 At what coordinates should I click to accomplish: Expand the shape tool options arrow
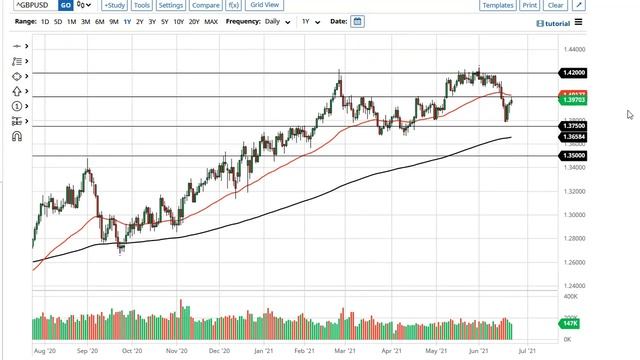click(27, 76)
